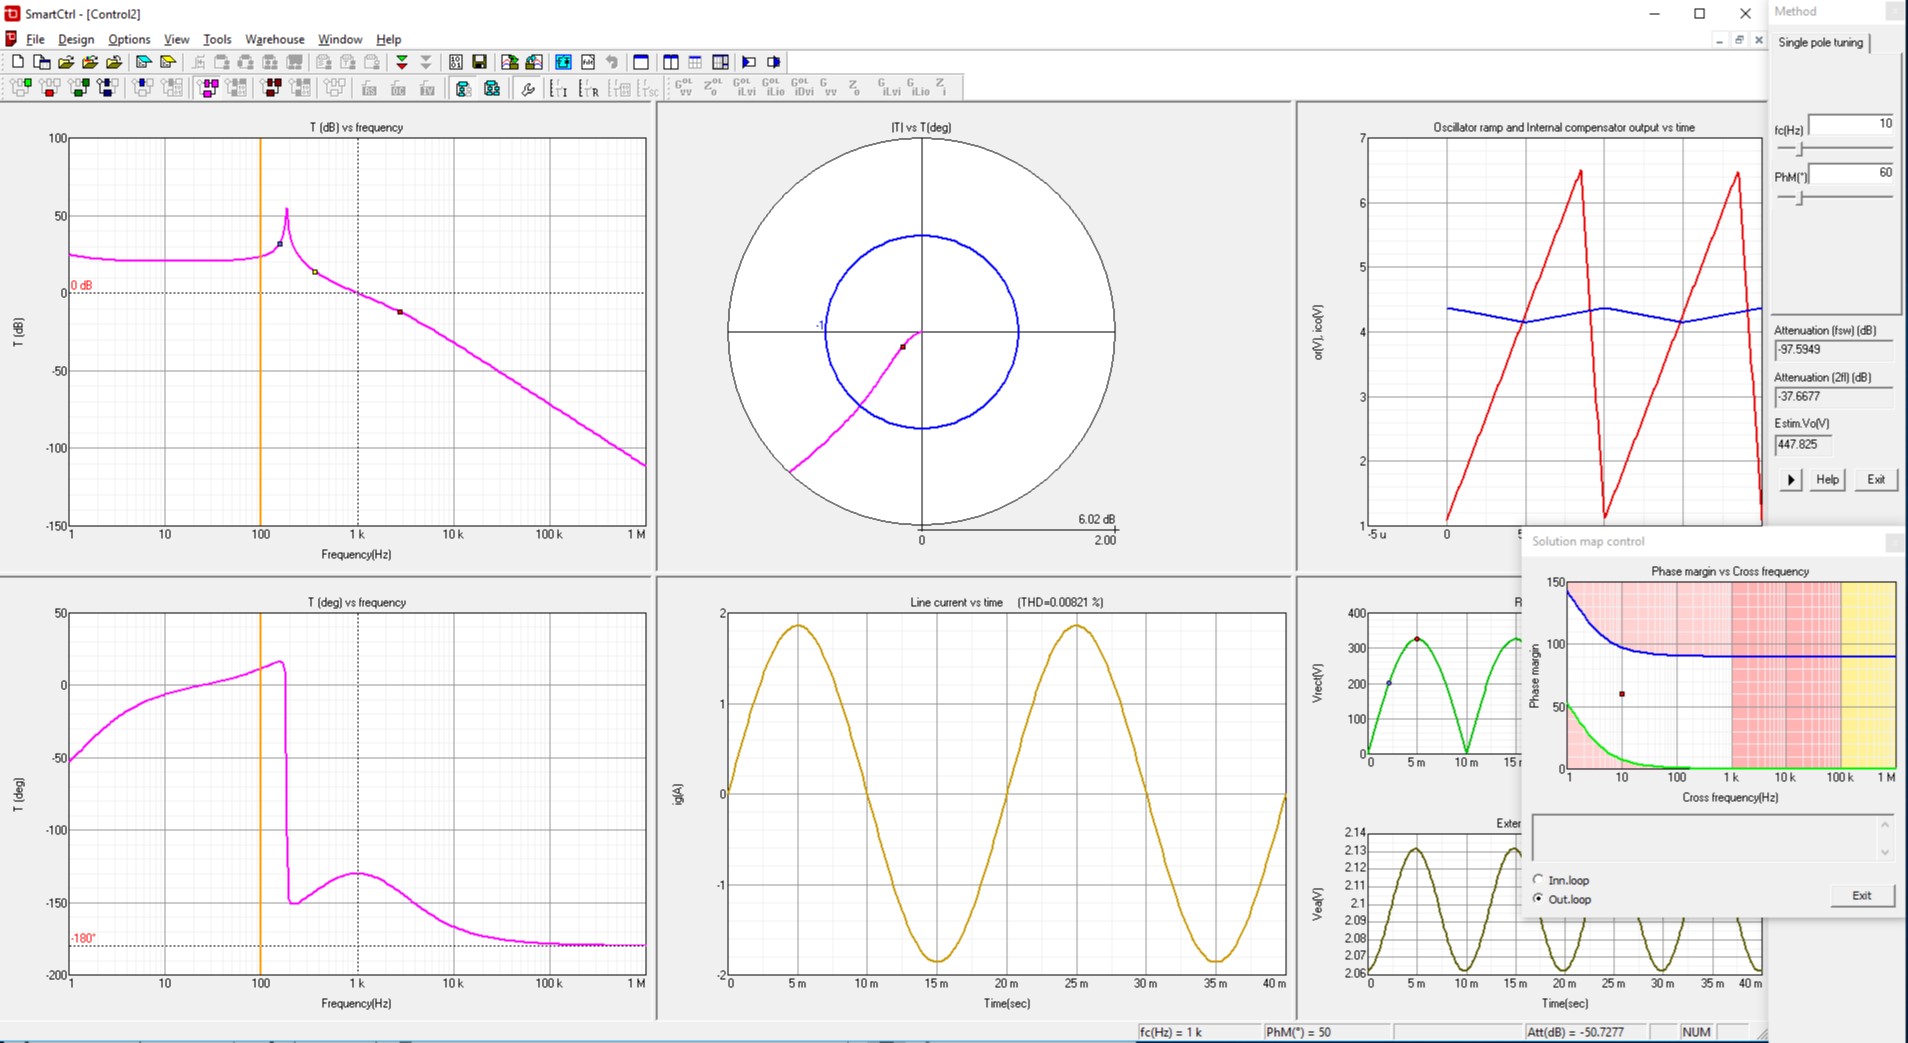The height and width of the screenshot is (1043, 1908).
Task: Click the Help button in Method panel
Action: (x=1827, y=479)
